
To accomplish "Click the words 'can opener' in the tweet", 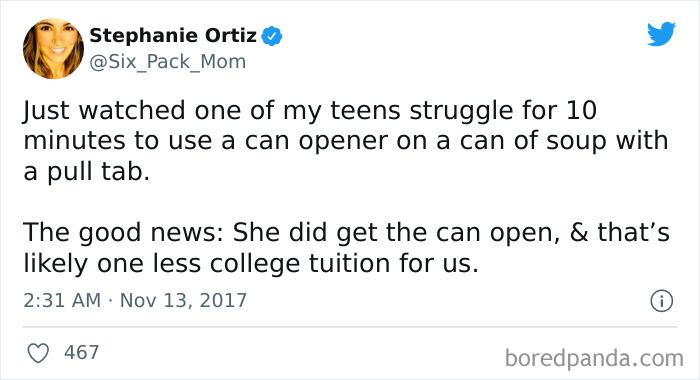I will coord(317,142).
